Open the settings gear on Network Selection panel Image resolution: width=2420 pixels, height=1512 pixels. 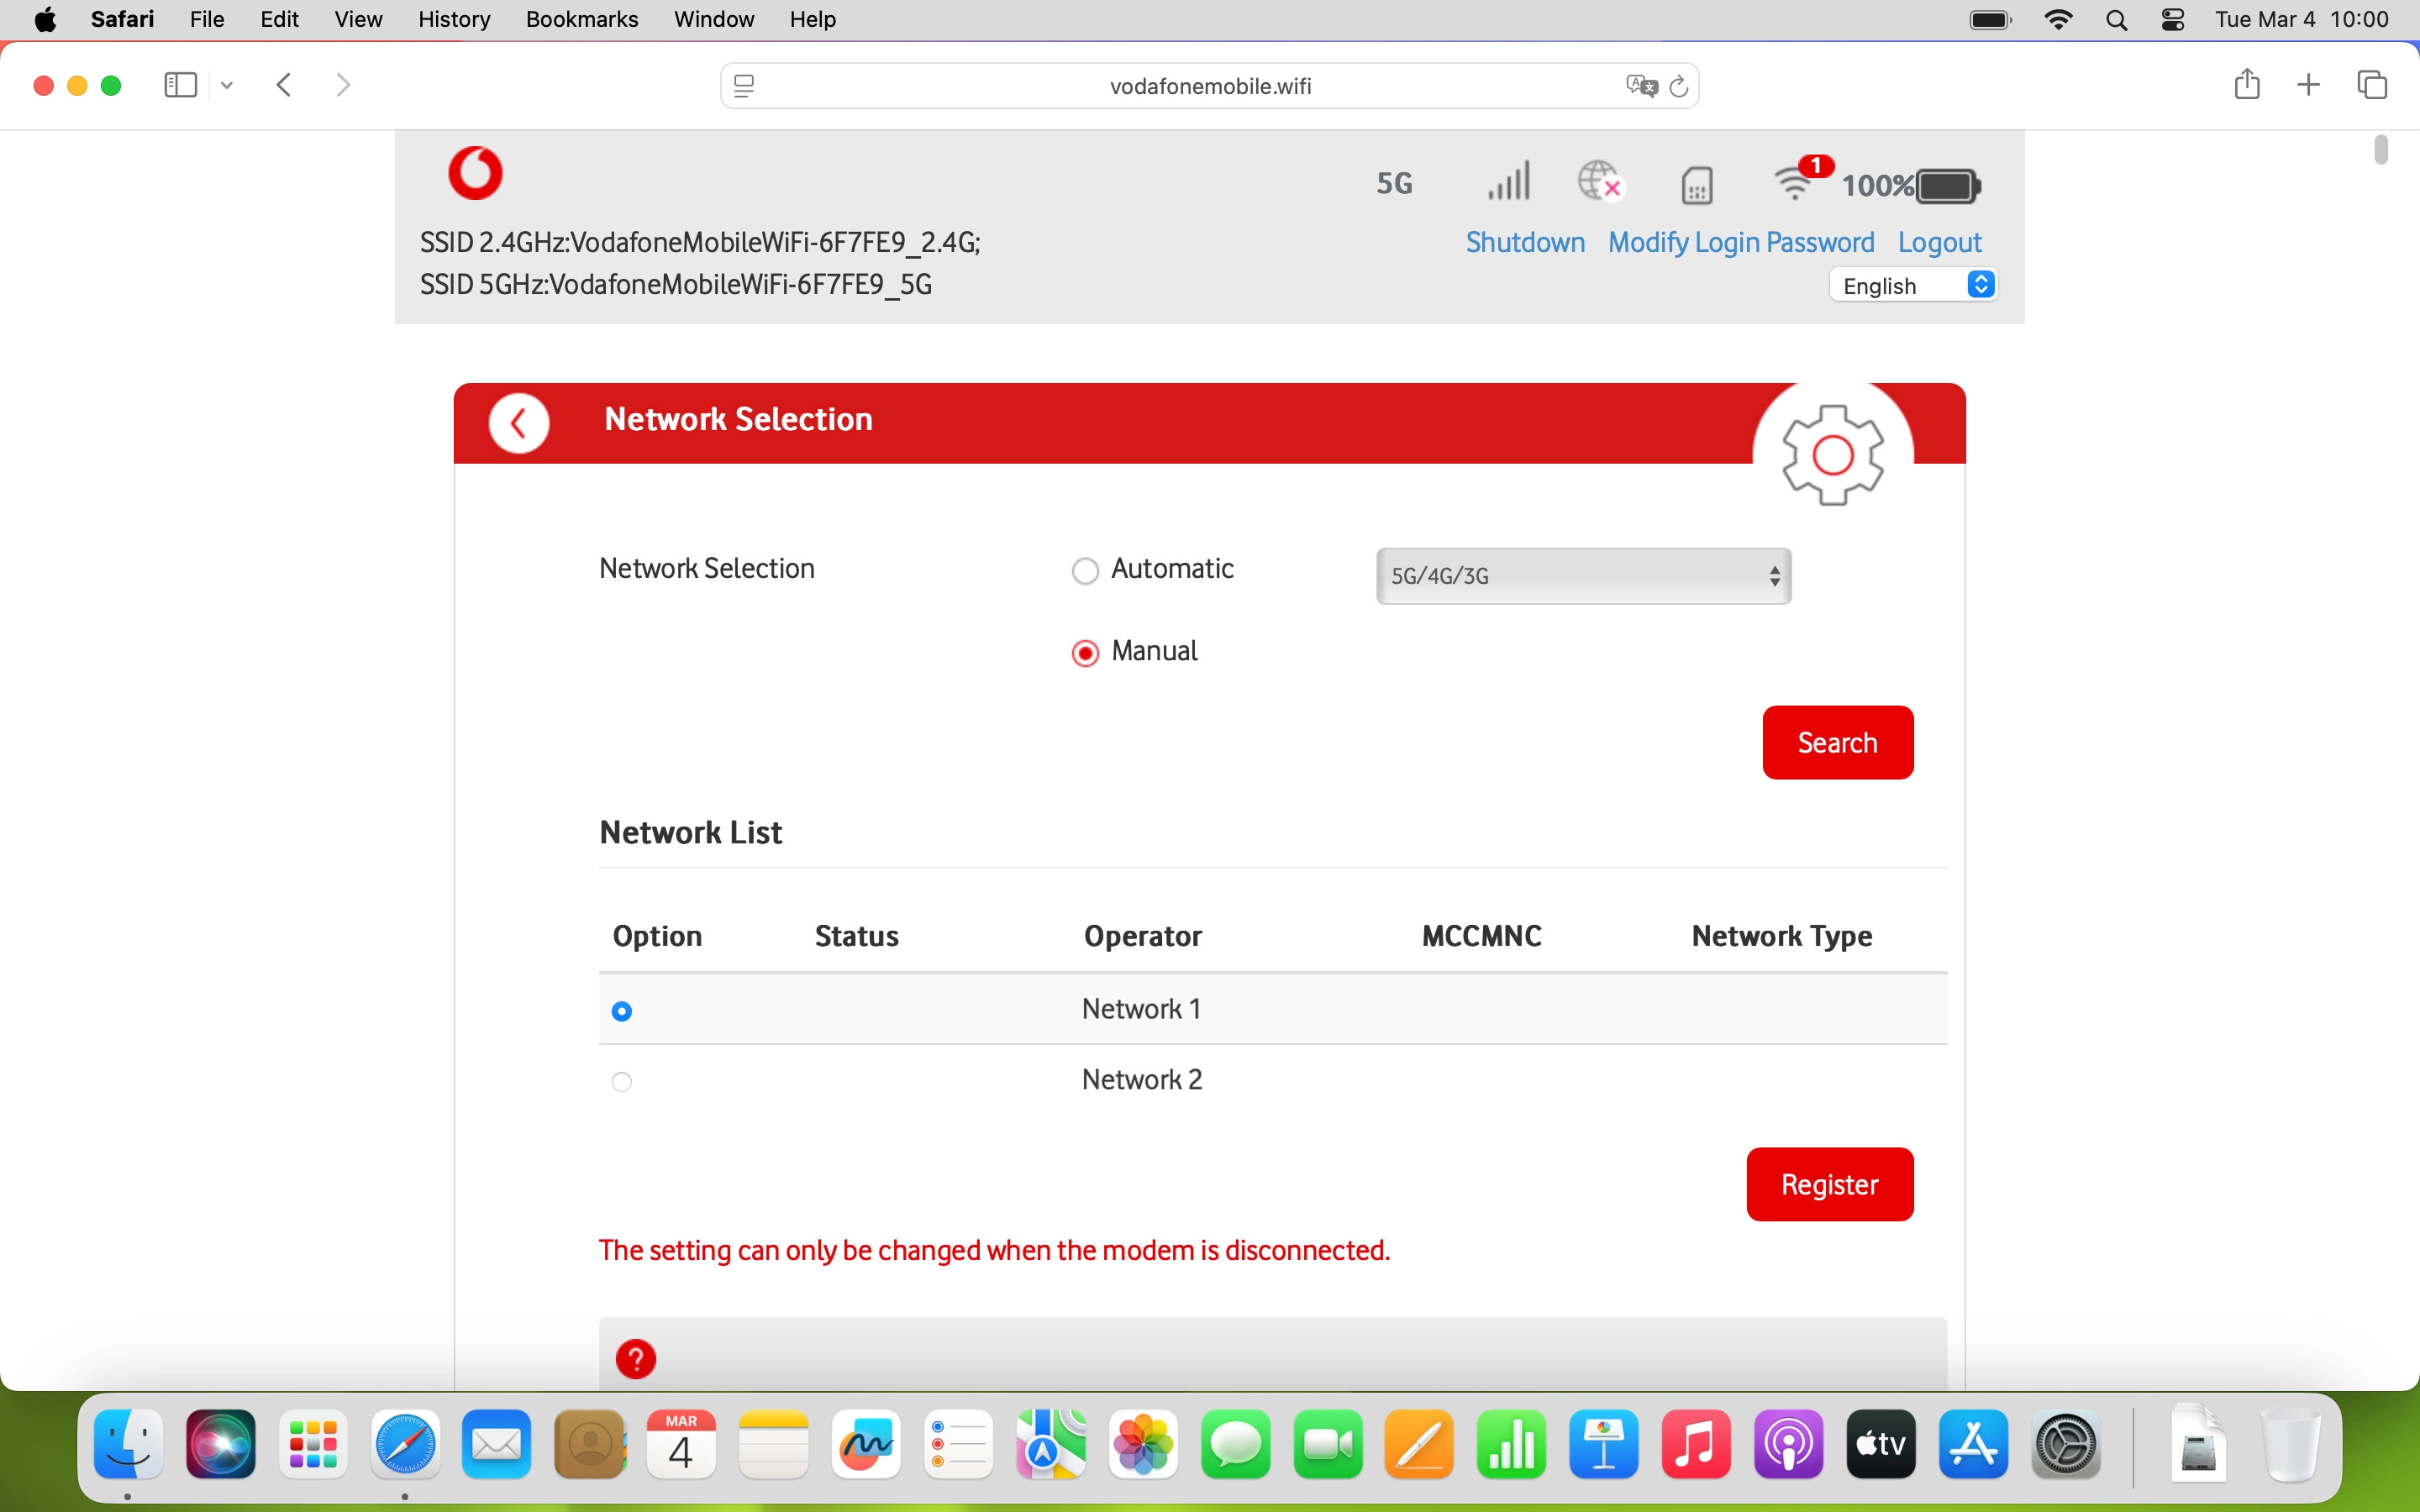pos(1834,454)
